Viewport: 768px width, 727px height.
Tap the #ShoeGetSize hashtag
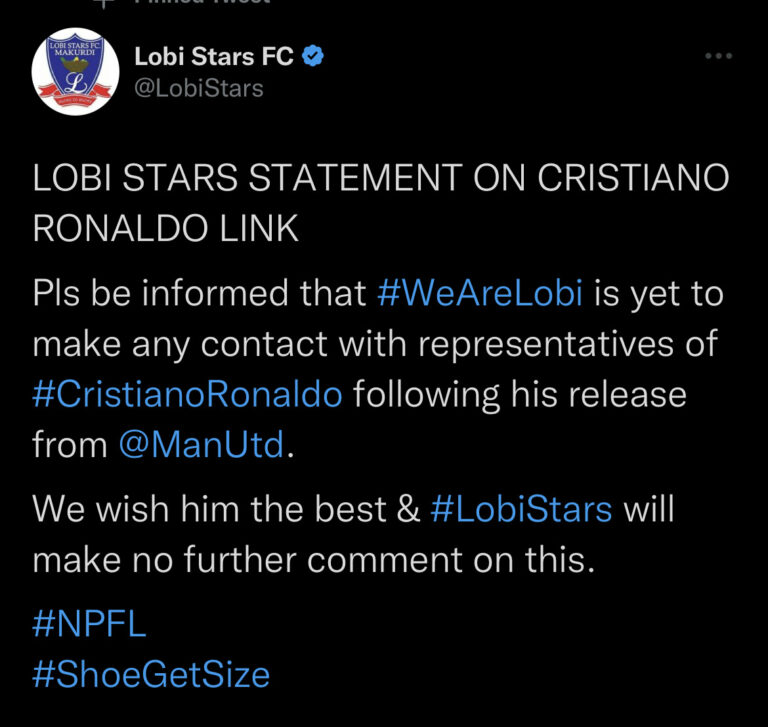[x=151, y=674]
